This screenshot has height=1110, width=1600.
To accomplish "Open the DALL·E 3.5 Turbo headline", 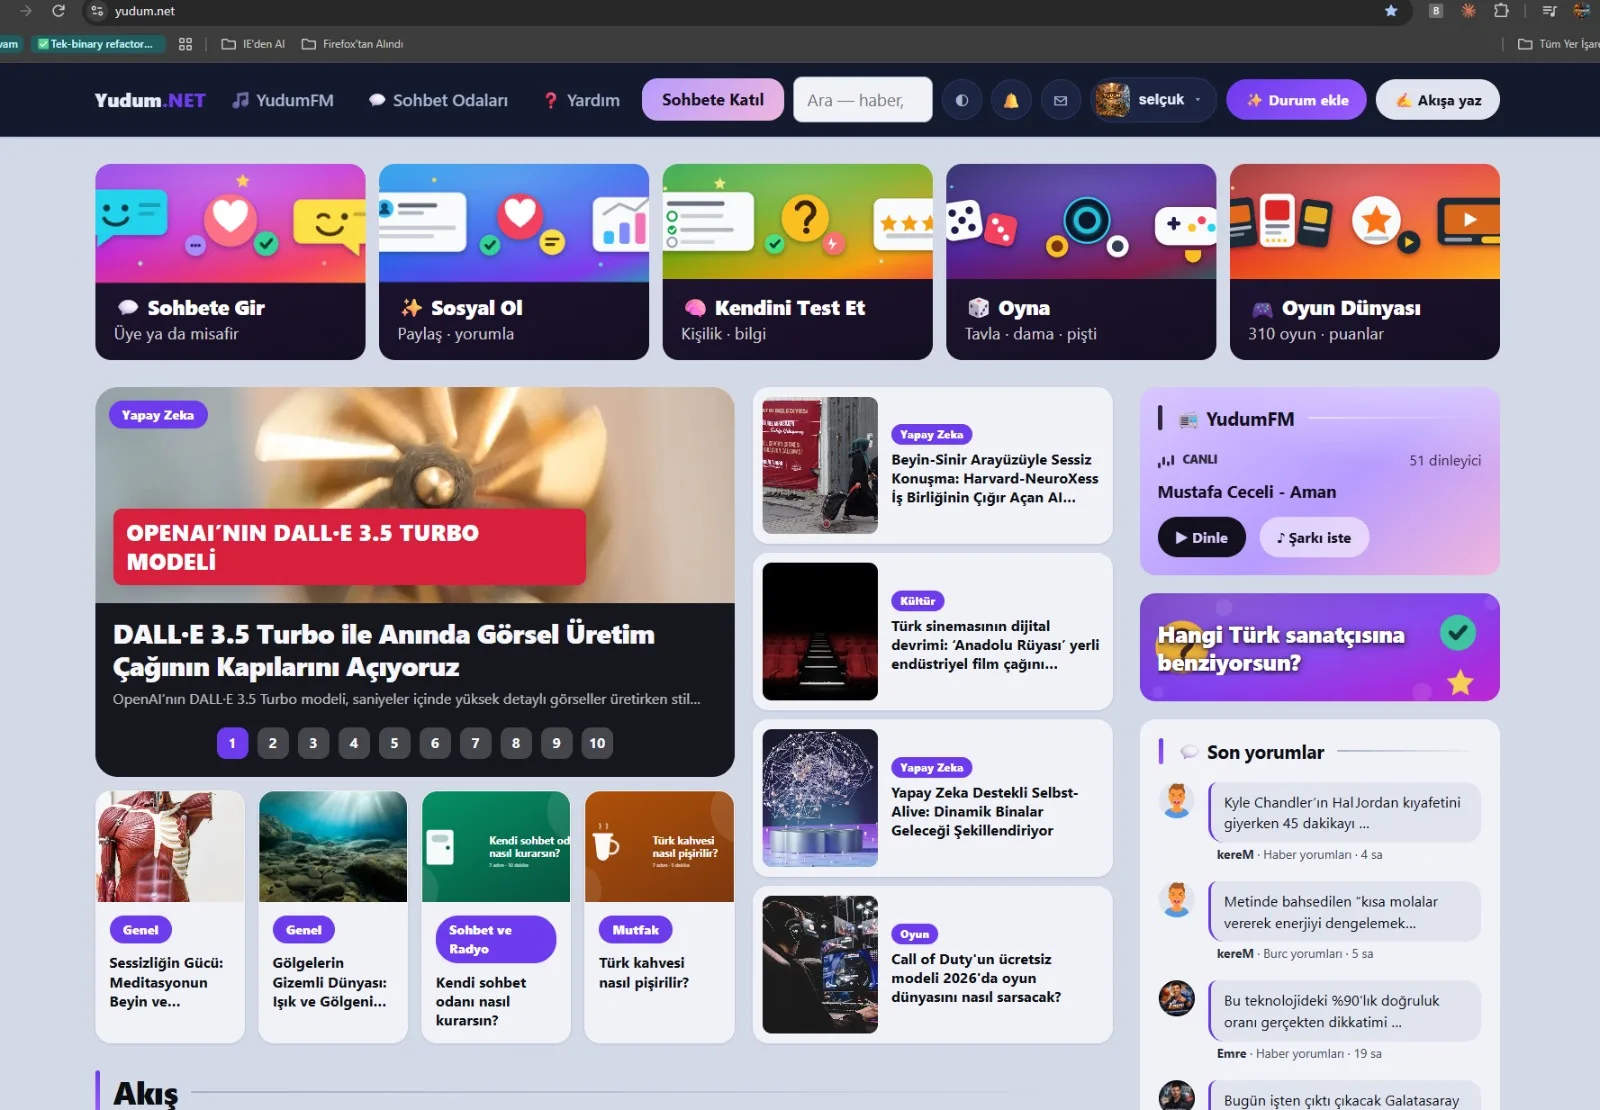I will [x=384, y=650].
